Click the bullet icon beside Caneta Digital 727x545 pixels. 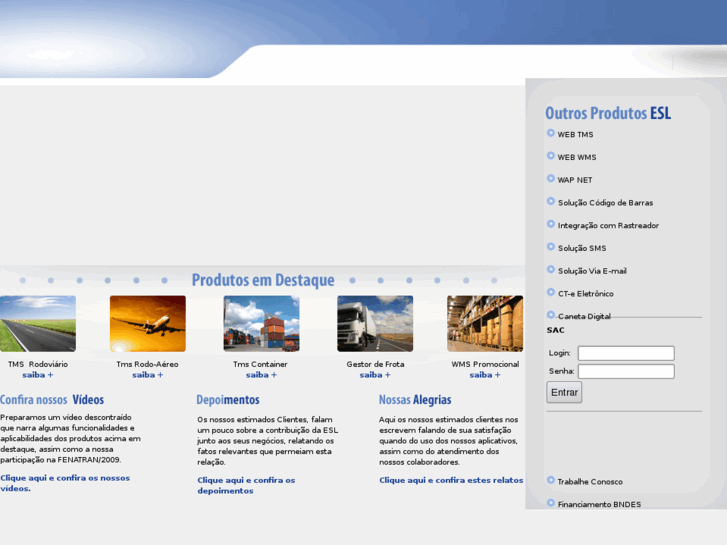tap(551, 315)
